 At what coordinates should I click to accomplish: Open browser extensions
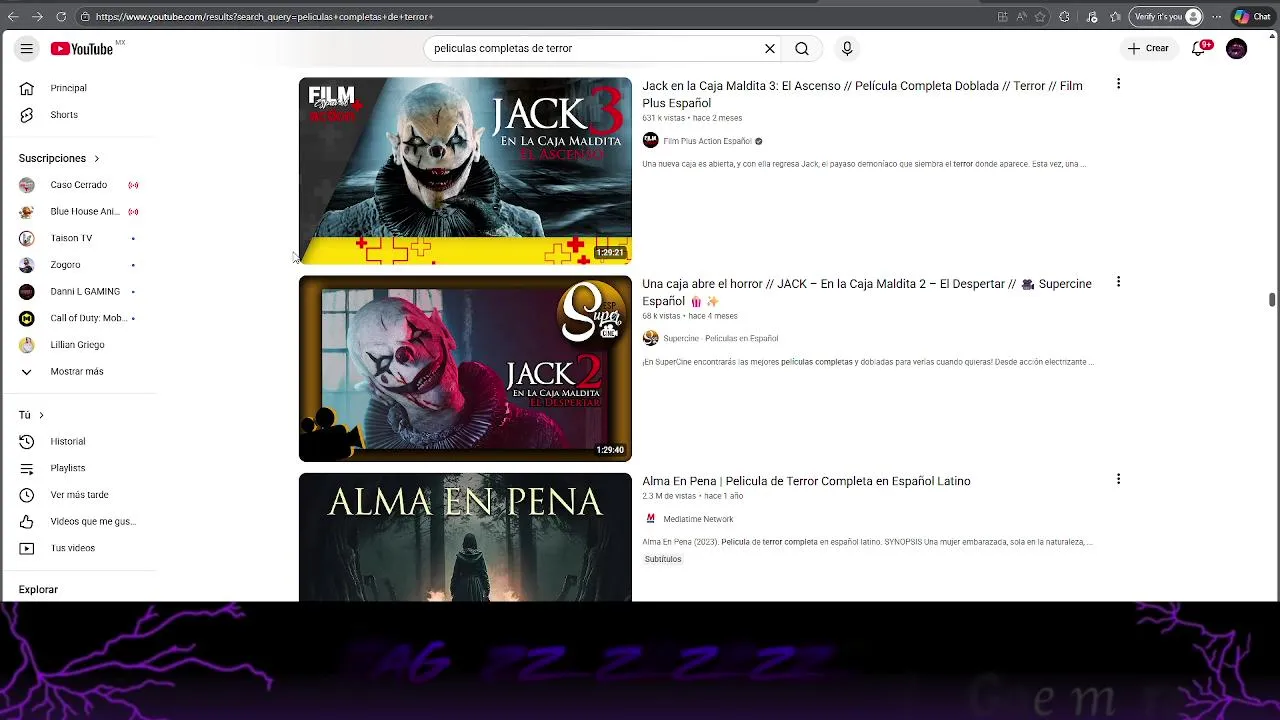point(1064,17)
